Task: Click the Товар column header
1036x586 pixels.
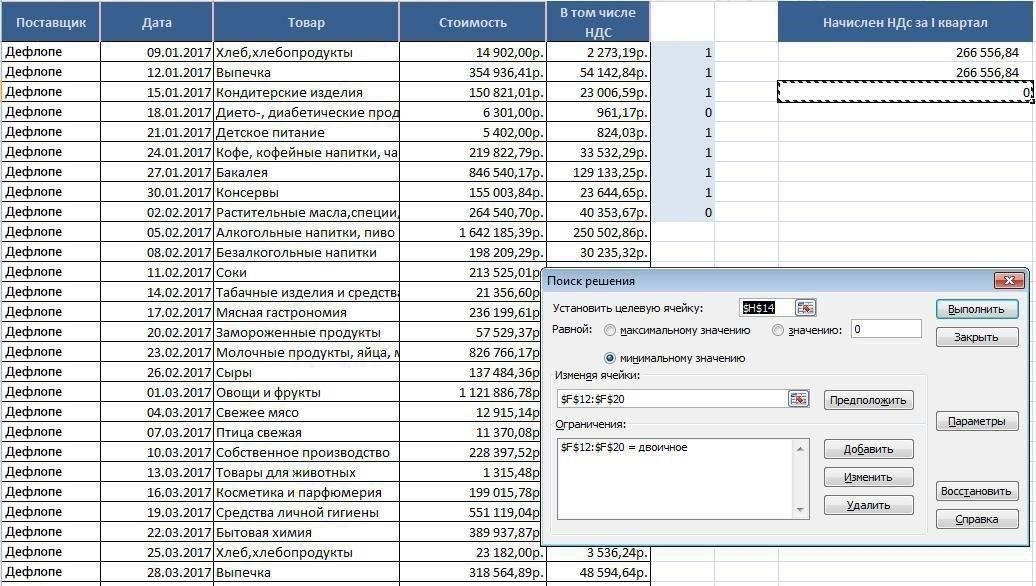Action: pos(307,22)
